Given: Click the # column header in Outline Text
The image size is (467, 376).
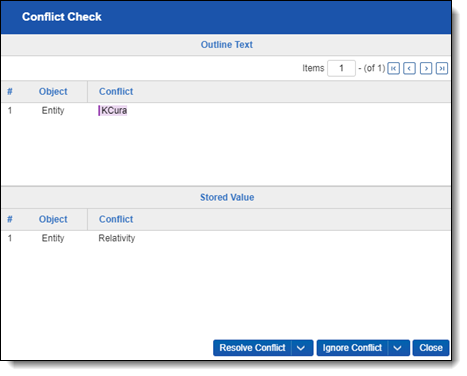Looking at the screenshot, I should point(10,91).
